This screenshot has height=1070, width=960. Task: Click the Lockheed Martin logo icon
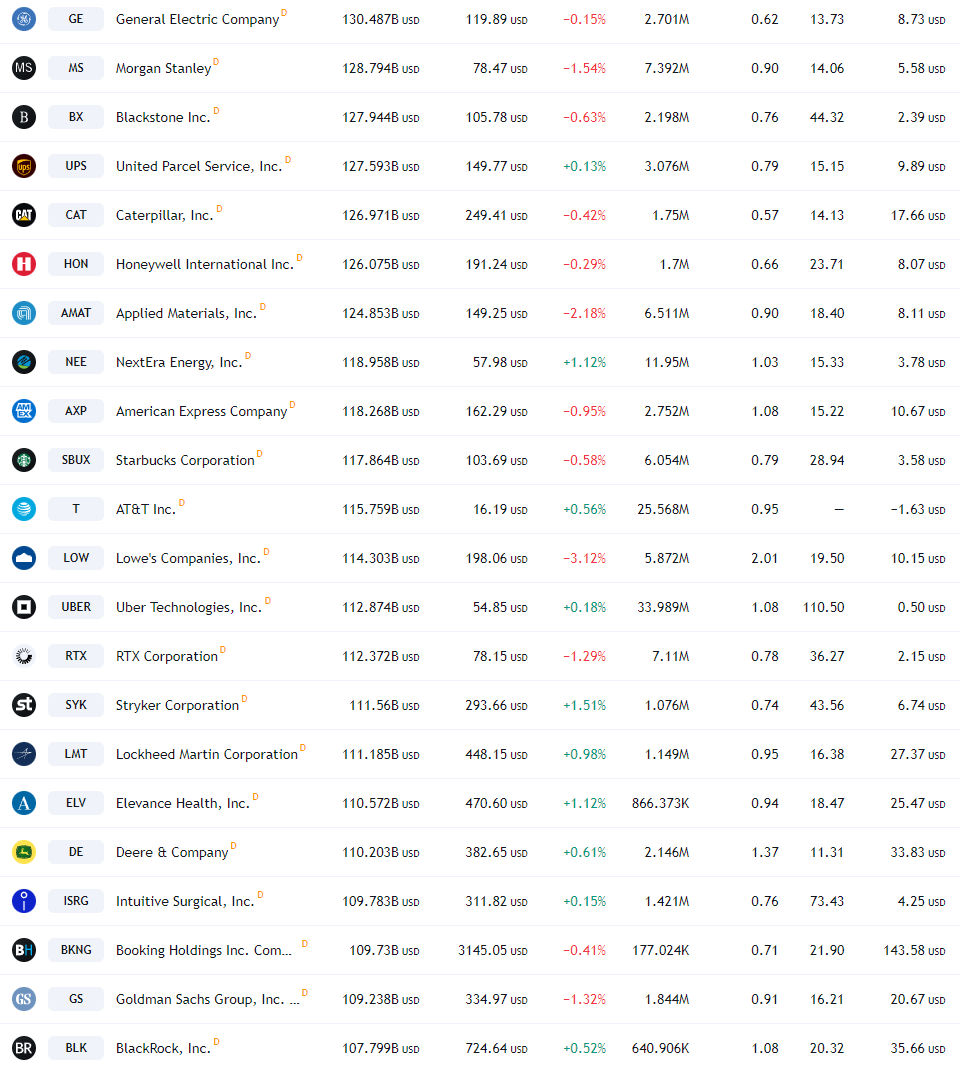tap(24, 754)
